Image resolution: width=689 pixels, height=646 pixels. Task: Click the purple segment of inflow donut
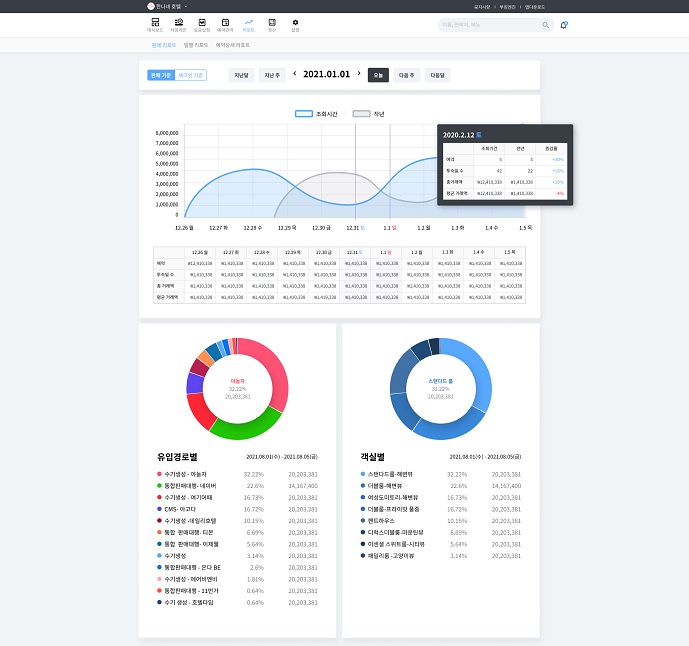point(195,383)
